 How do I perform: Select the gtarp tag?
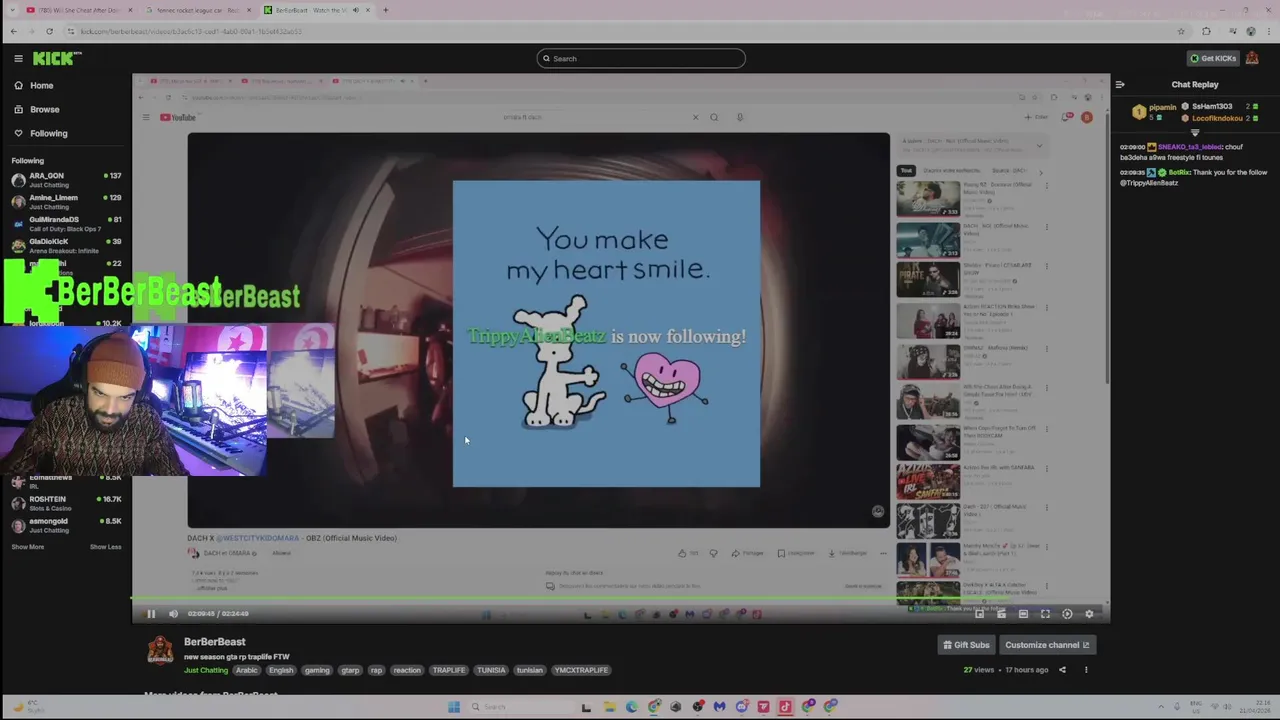point(350,670)
